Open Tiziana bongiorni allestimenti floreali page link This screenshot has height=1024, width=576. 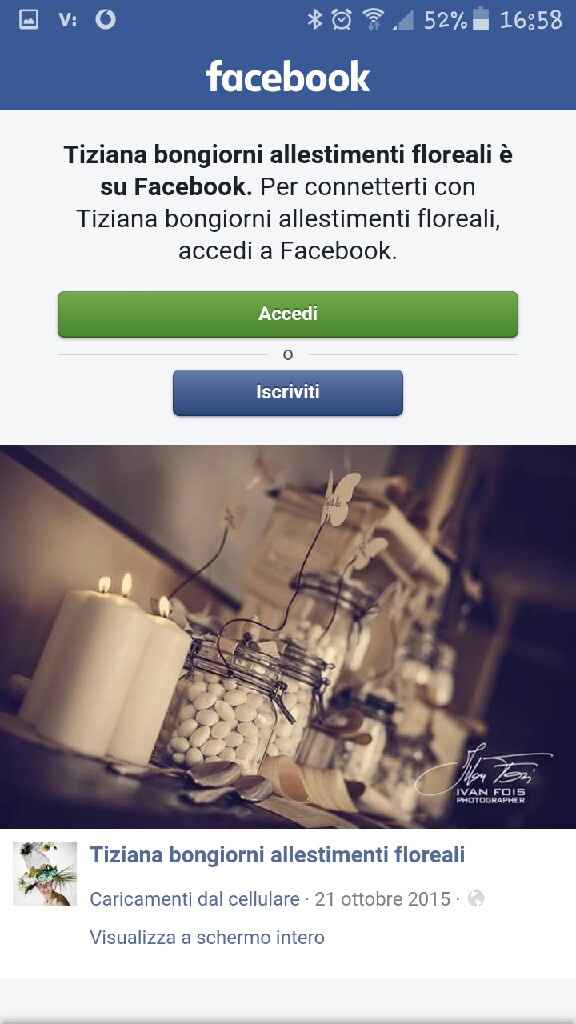click(277, 854)
